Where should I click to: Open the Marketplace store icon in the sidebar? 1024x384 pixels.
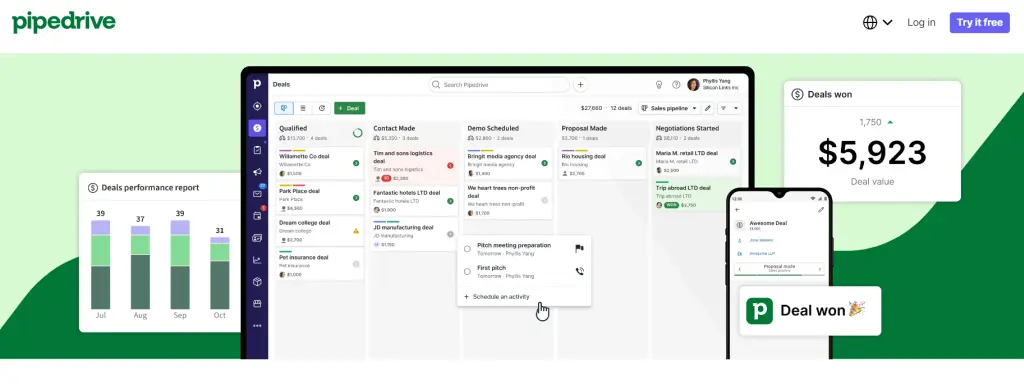(257, 304)
